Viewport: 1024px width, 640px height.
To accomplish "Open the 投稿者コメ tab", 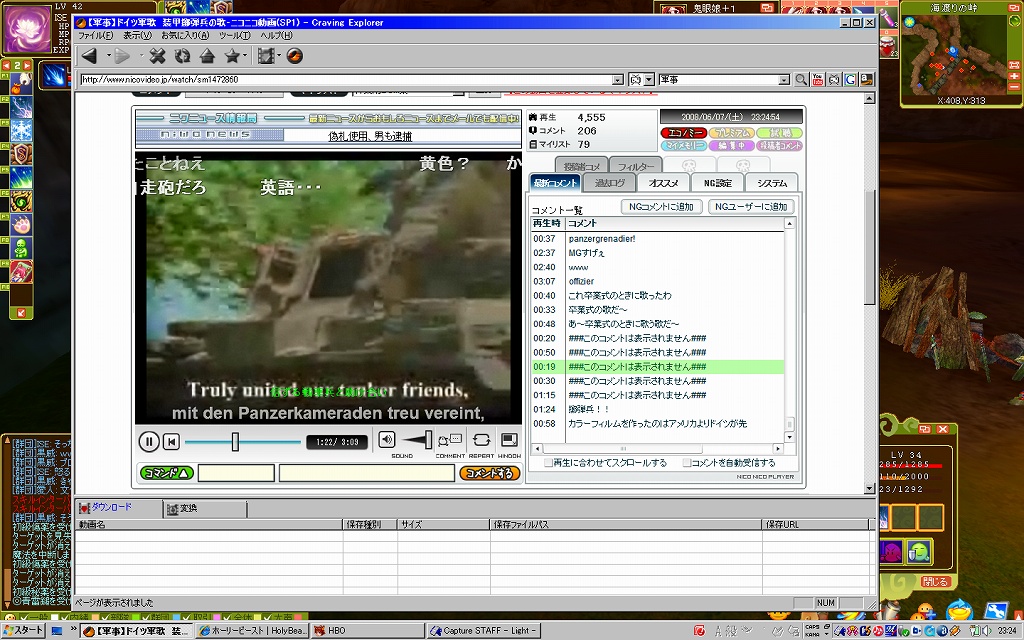I will coord(582,167).
